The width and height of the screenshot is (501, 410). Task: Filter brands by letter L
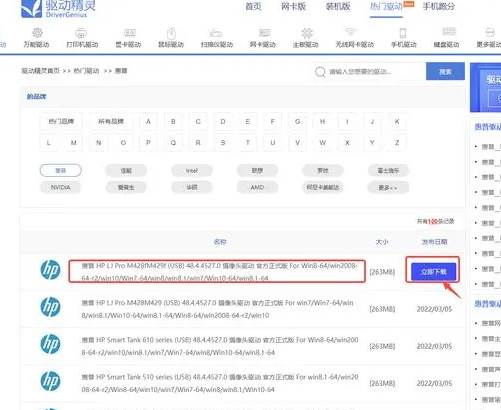(49, 143)
